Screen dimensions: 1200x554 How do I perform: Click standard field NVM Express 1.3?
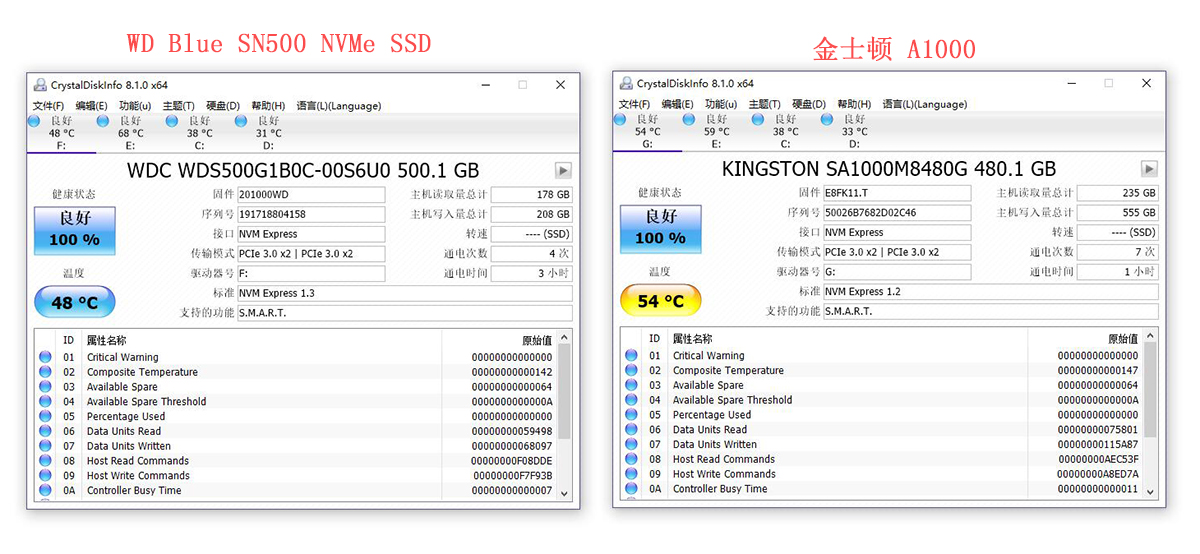(405, 293)
